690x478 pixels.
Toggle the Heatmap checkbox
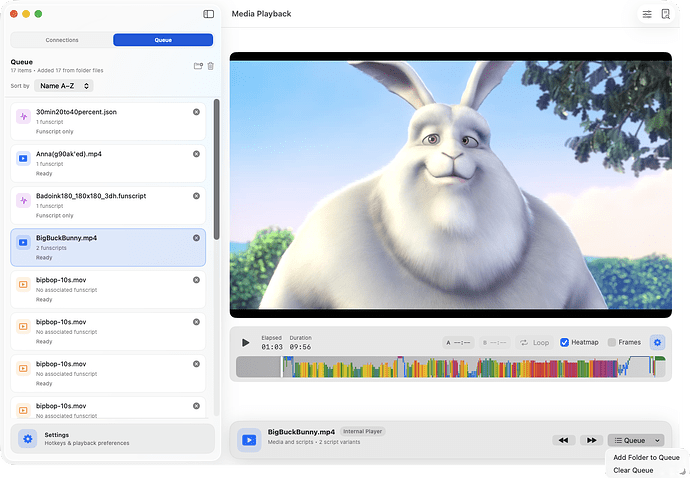point(565,342)
